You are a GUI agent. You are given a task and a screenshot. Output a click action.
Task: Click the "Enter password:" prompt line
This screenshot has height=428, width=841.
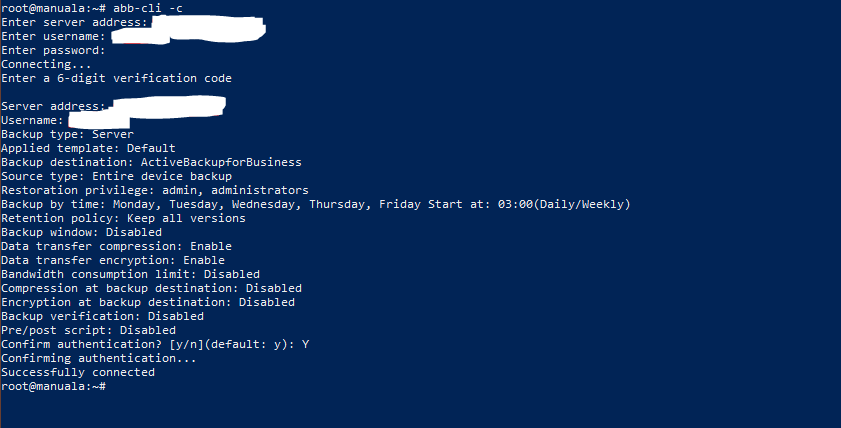[x=53, y=50]
